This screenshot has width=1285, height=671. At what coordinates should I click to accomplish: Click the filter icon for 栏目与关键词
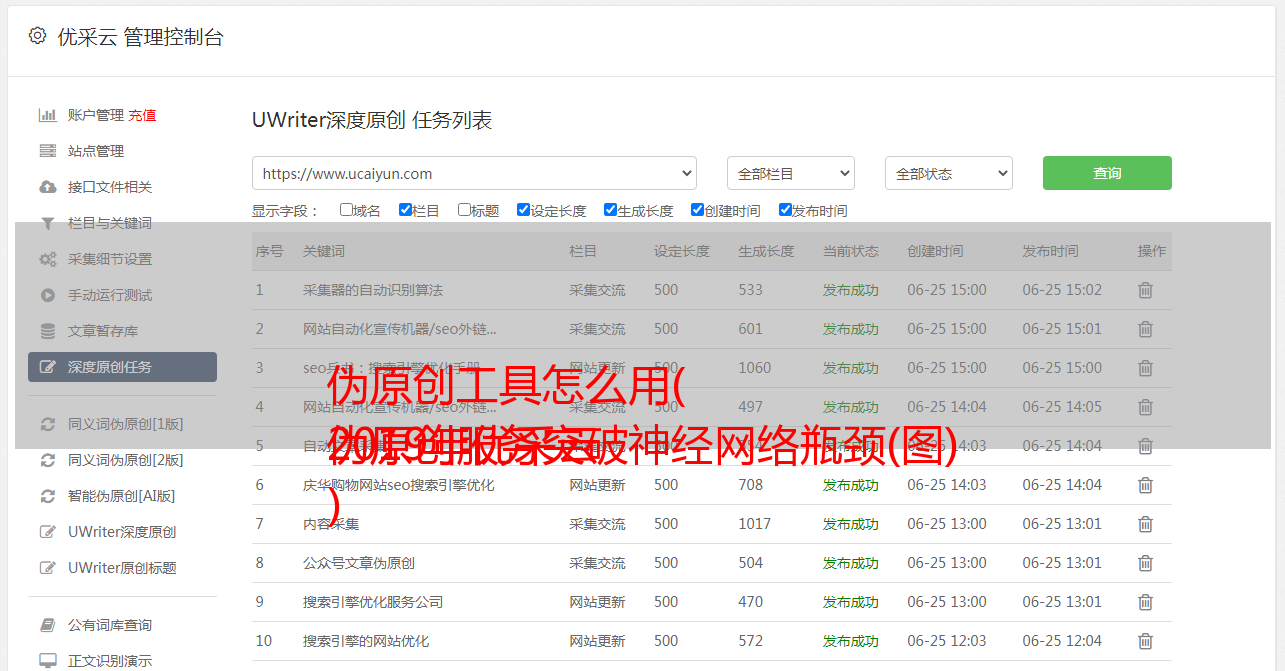(47, 223)
